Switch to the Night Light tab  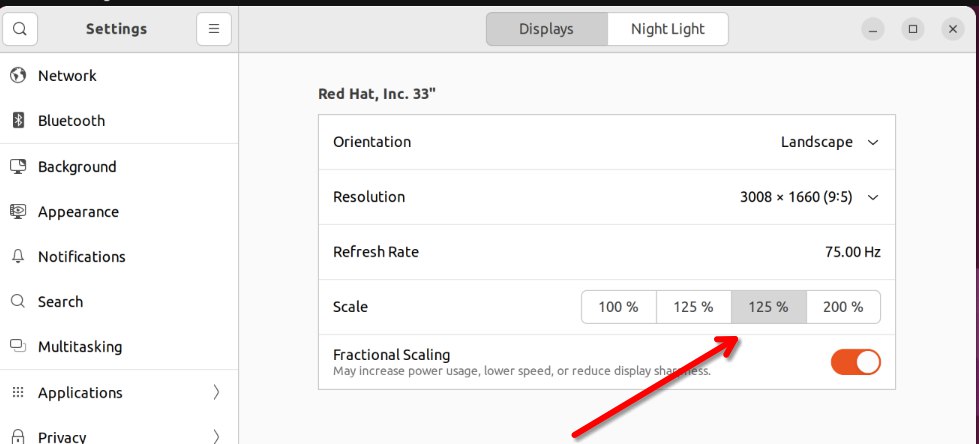coord(667,29)
